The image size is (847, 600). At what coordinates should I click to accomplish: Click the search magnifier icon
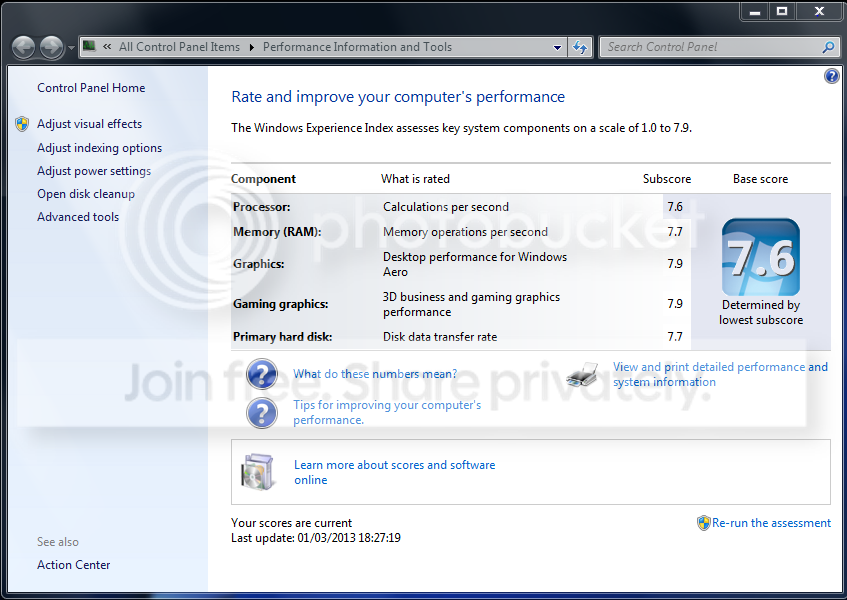click(828, 48)
